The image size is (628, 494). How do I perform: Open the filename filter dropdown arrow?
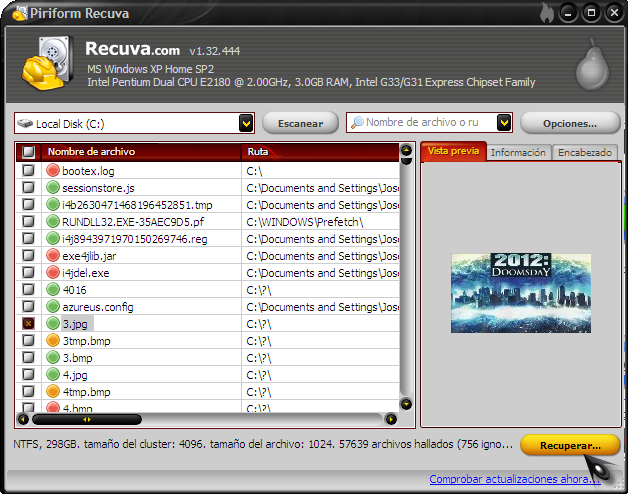(504, 123)
